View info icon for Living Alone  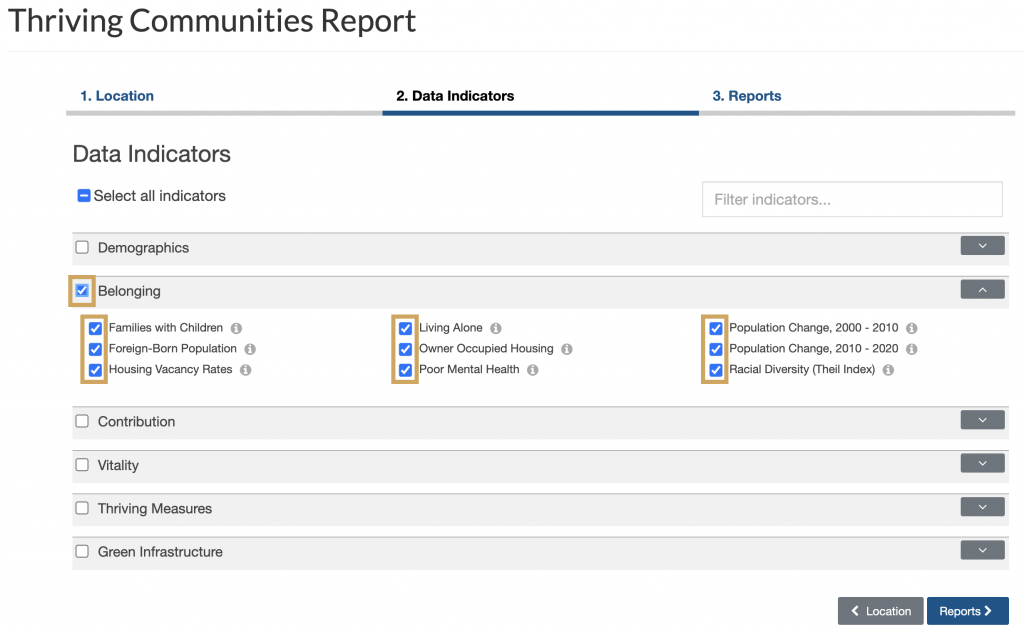tap(496, 328)
